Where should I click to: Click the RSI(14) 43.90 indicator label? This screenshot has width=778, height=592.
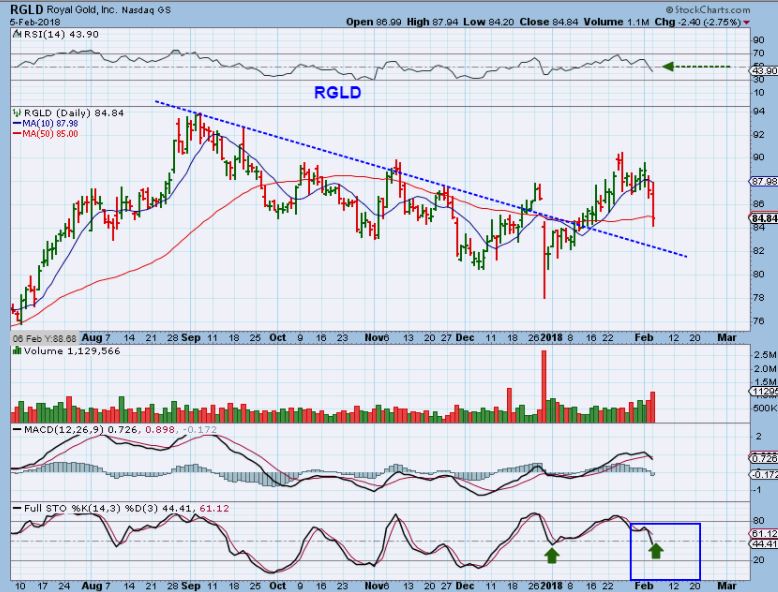point(61,34)
